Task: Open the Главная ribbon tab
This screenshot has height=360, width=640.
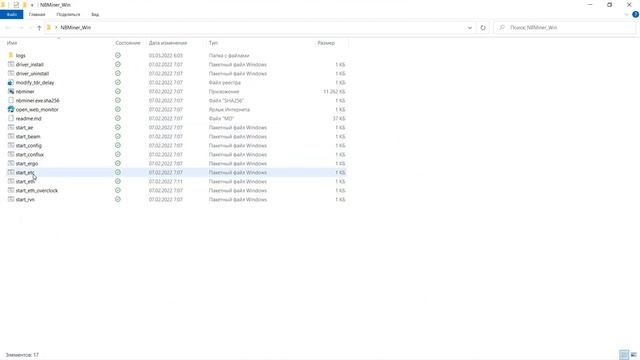Action: click(37, 14)
